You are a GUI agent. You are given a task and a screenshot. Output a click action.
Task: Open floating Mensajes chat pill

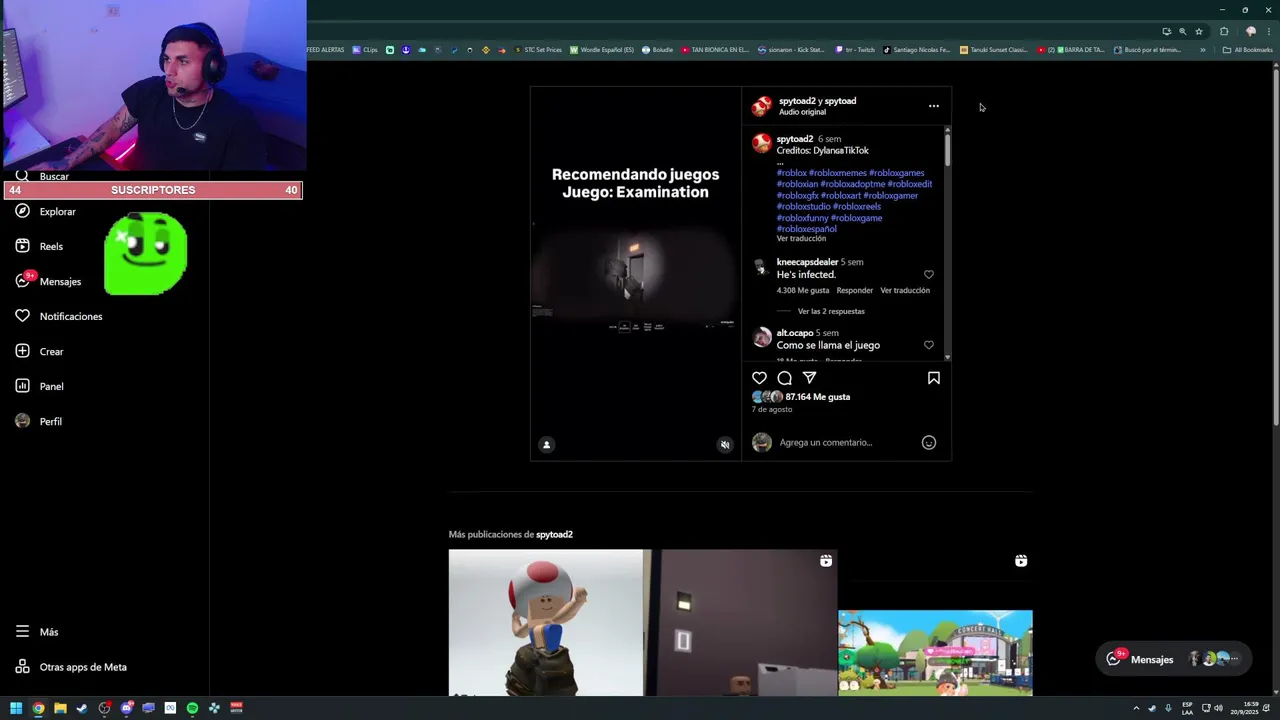[x=1173, y=659]
